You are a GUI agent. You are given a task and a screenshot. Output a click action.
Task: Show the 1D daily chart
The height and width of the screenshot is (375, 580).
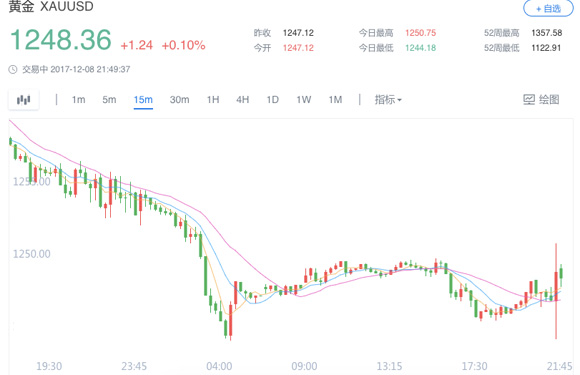click(273, 100)
